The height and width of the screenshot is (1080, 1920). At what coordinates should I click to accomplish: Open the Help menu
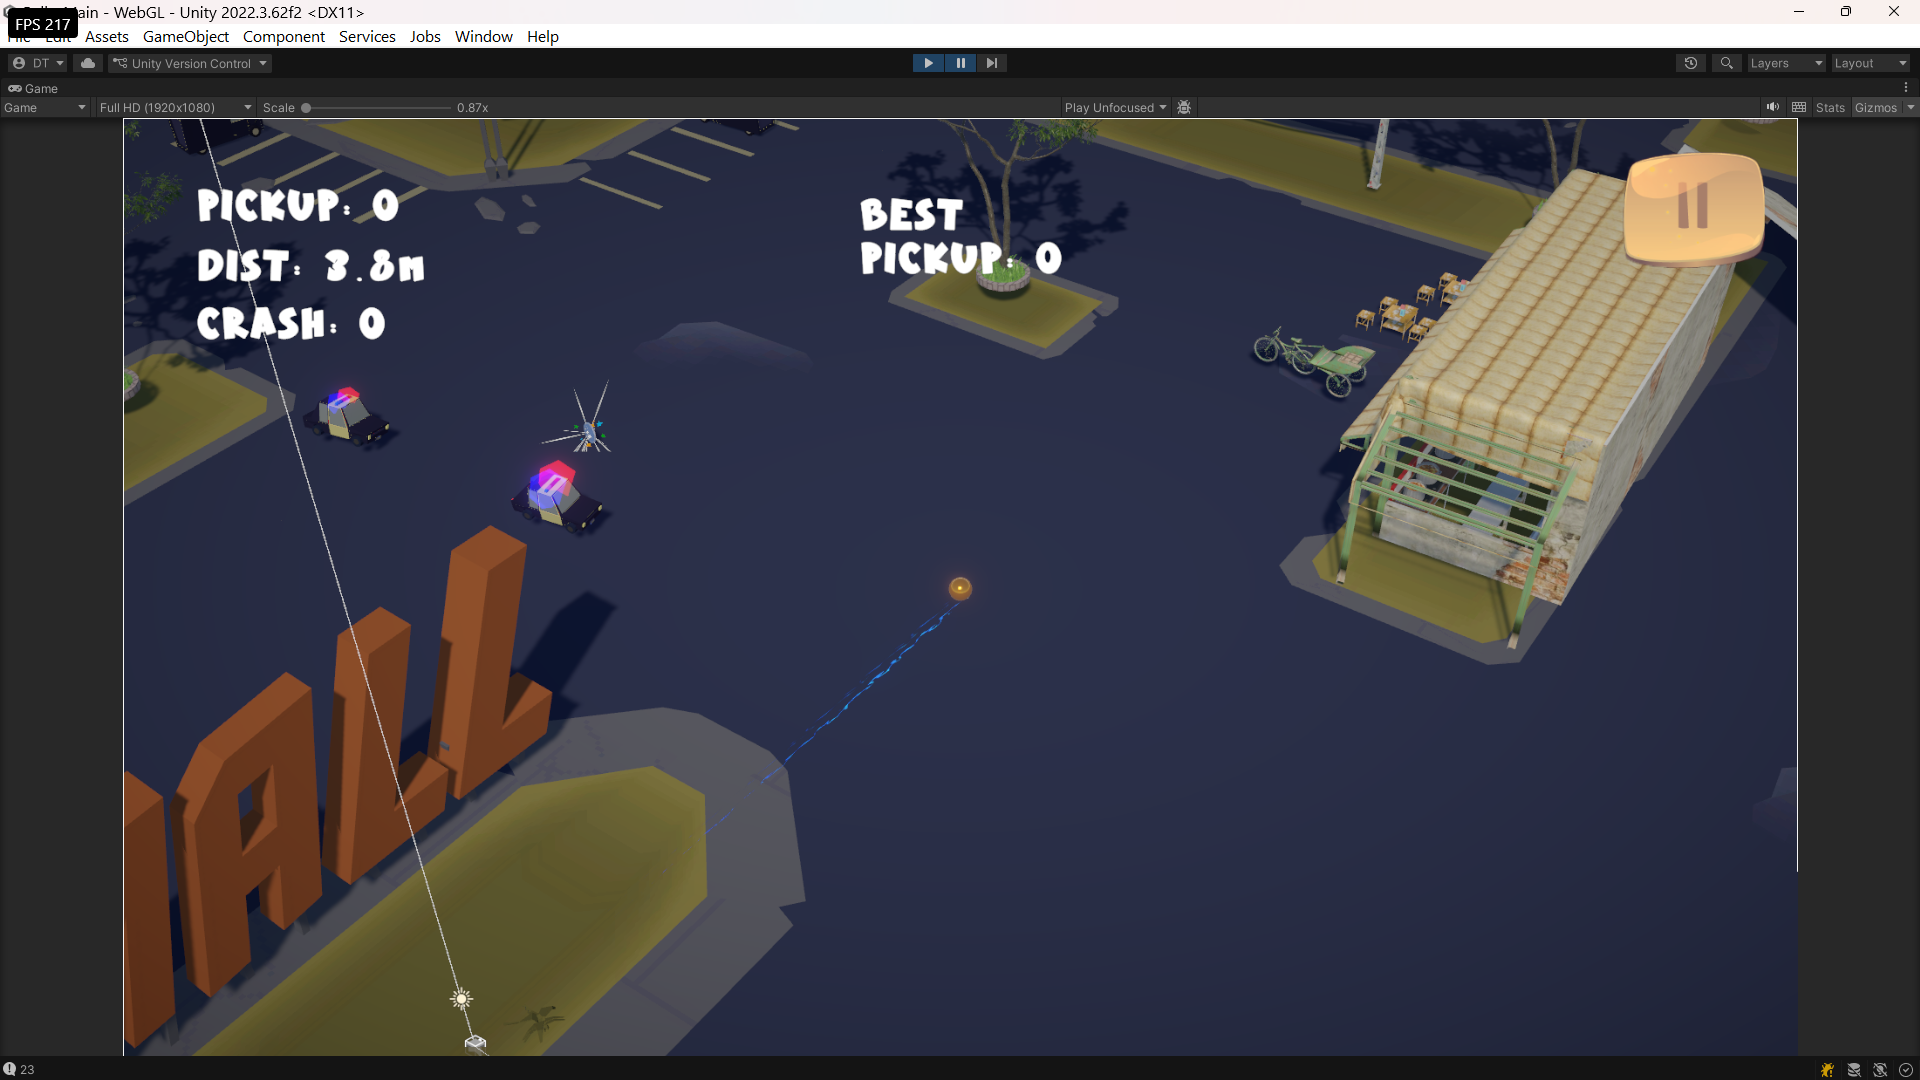click(x=543, y=37)
